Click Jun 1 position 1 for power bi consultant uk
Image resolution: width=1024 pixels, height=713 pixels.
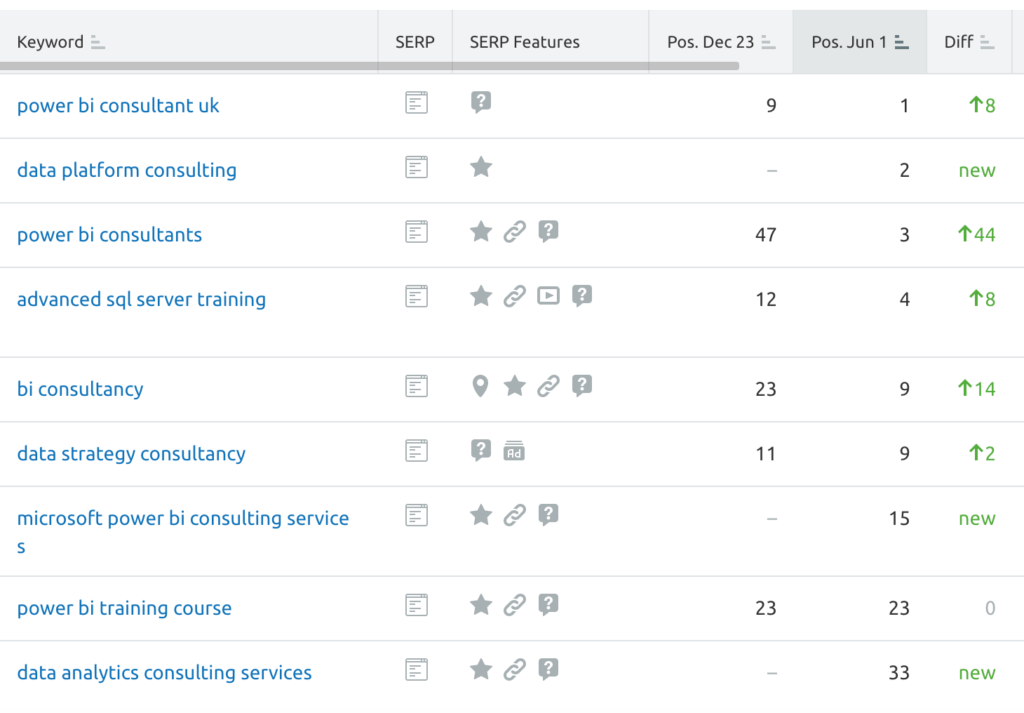904,105
